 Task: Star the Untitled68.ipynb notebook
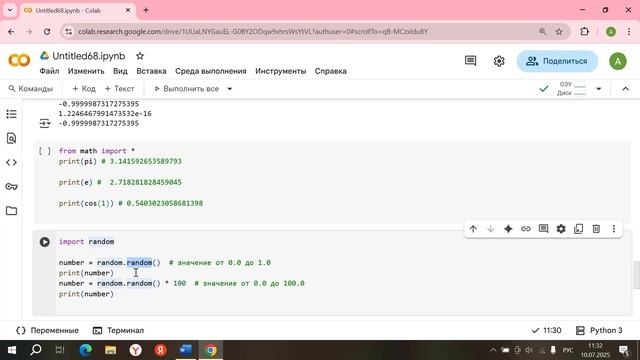[x=140, y=56]
